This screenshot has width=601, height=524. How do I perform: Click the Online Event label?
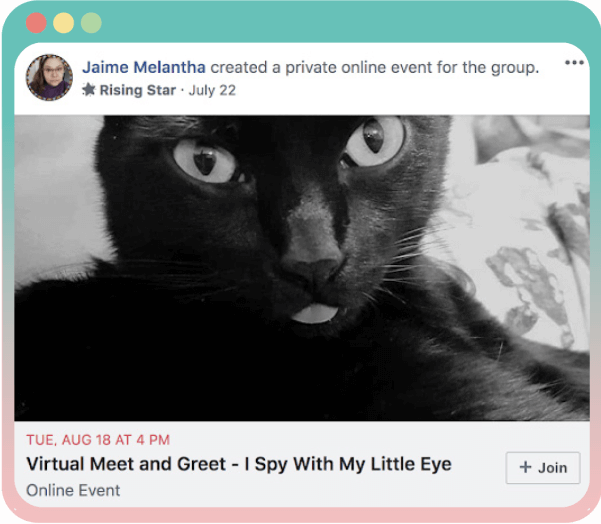coord(73,490)
